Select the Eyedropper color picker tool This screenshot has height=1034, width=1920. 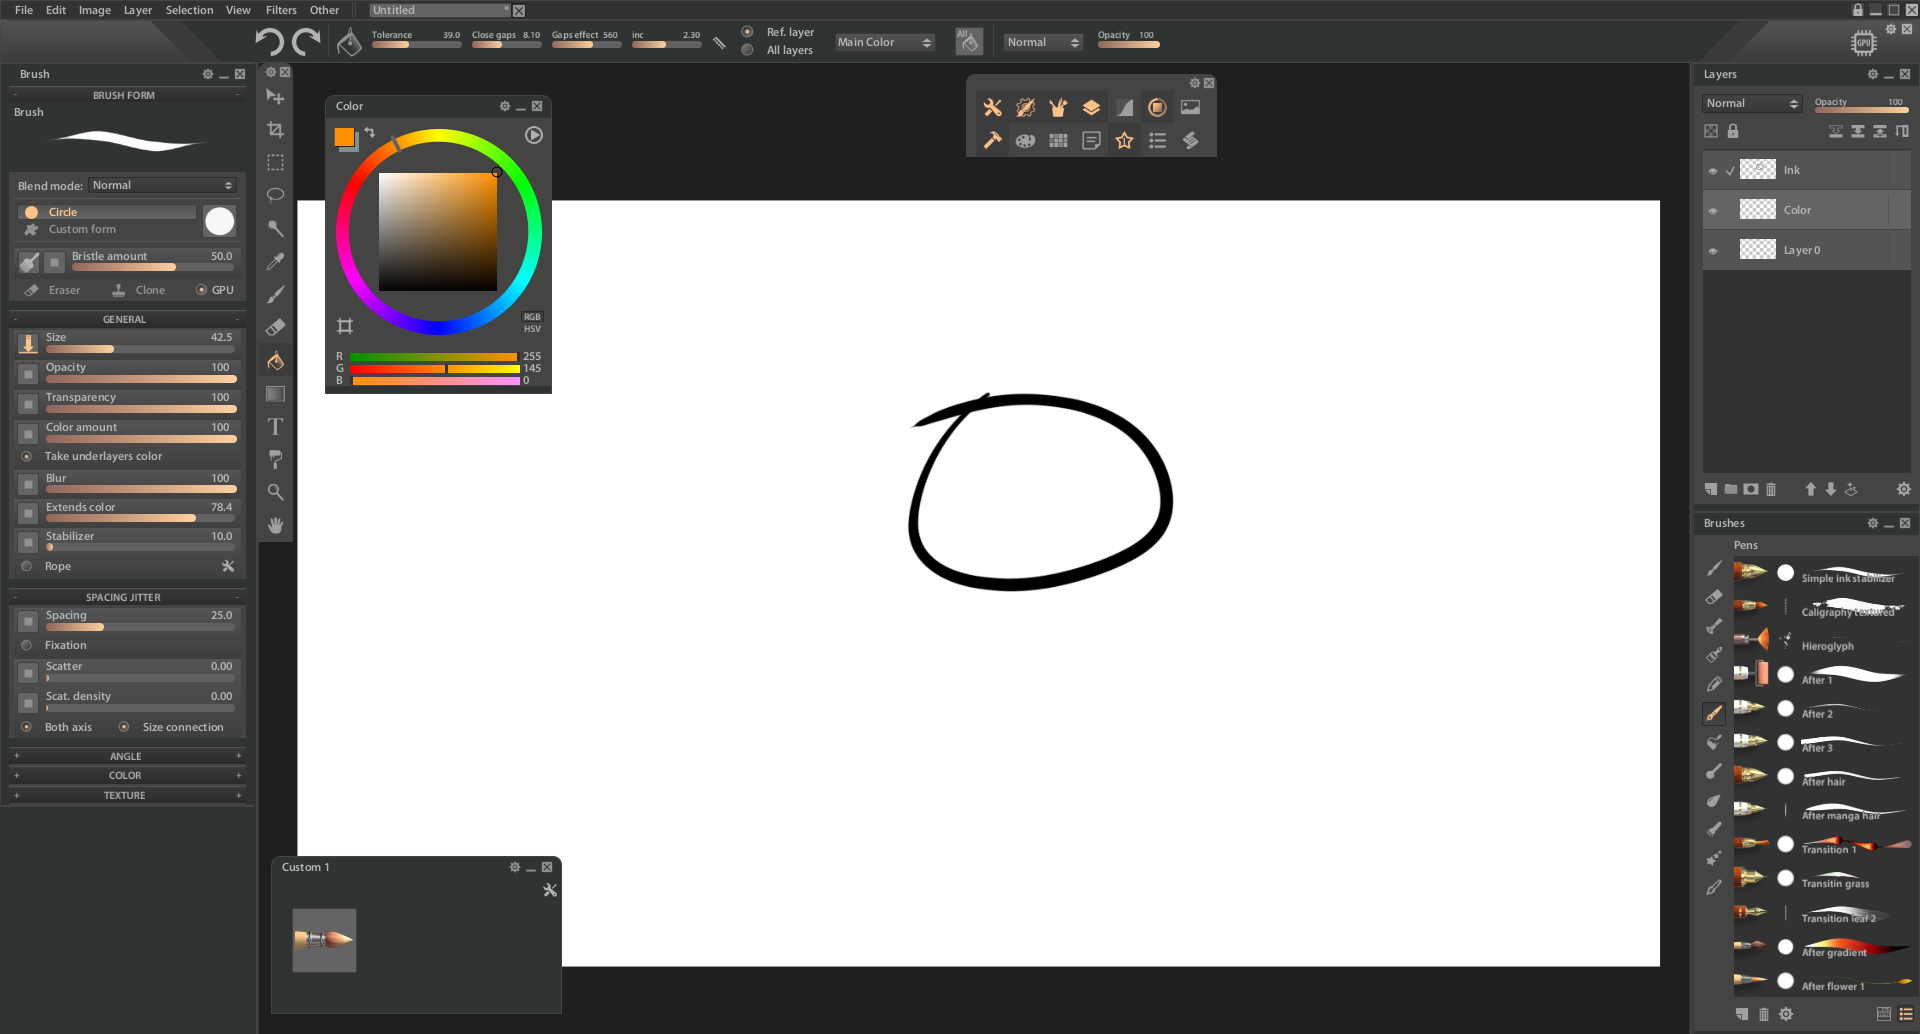(x=276, y=261)
